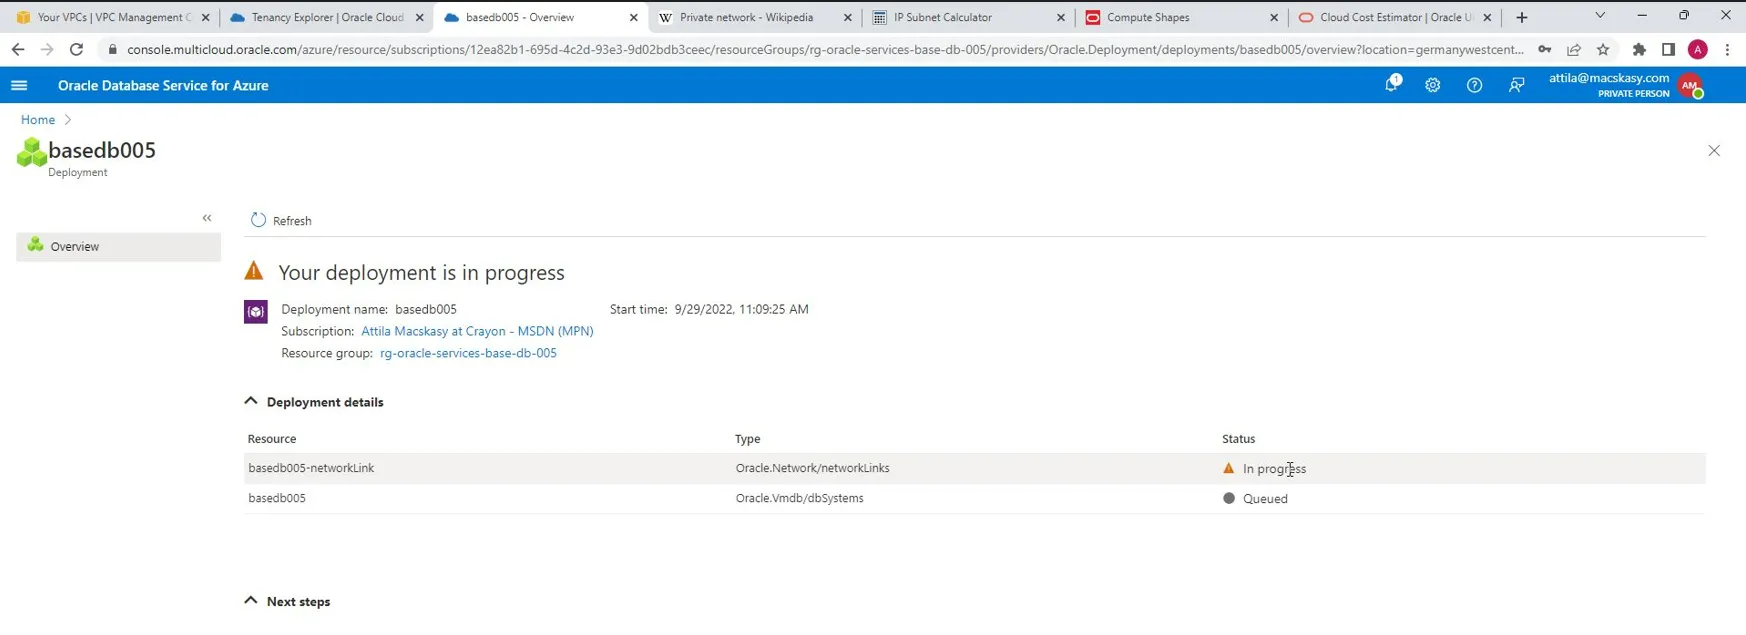The width and height of the screenshot is (1746, 635).
Task: Click the Queued status text
Action: coord(1265,499)
